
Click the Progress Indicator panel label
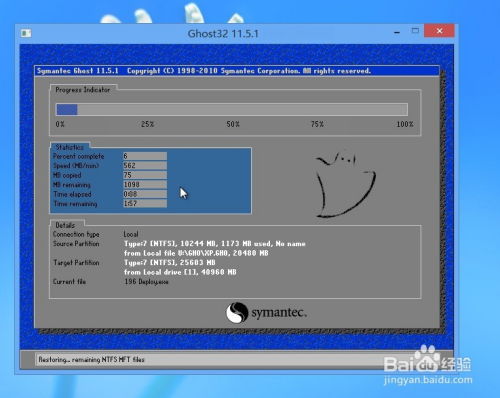click(x=83, y=90)
